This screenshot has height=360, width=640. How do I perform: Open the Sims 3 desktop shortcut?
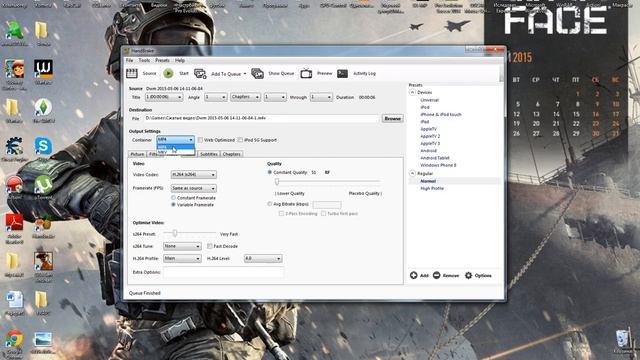pyautogui.click(x=43, y=107)
